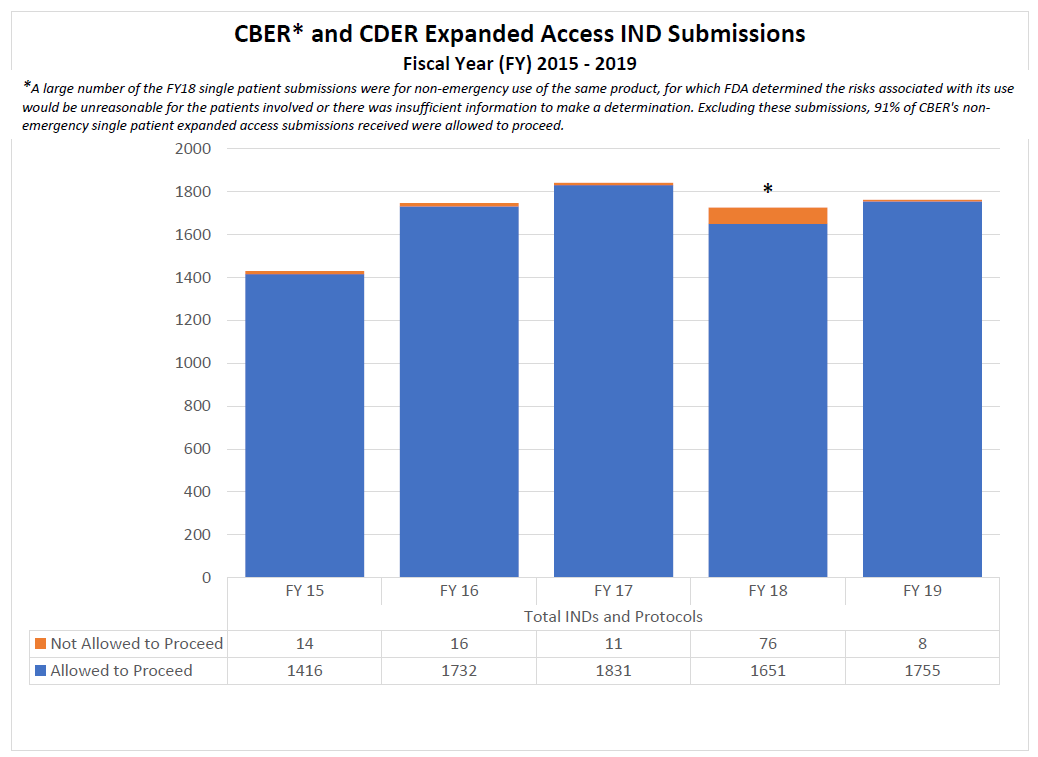Click the value 76 in the table
This screenshot has width=1038, height=757.
click(x=768, y=644)
